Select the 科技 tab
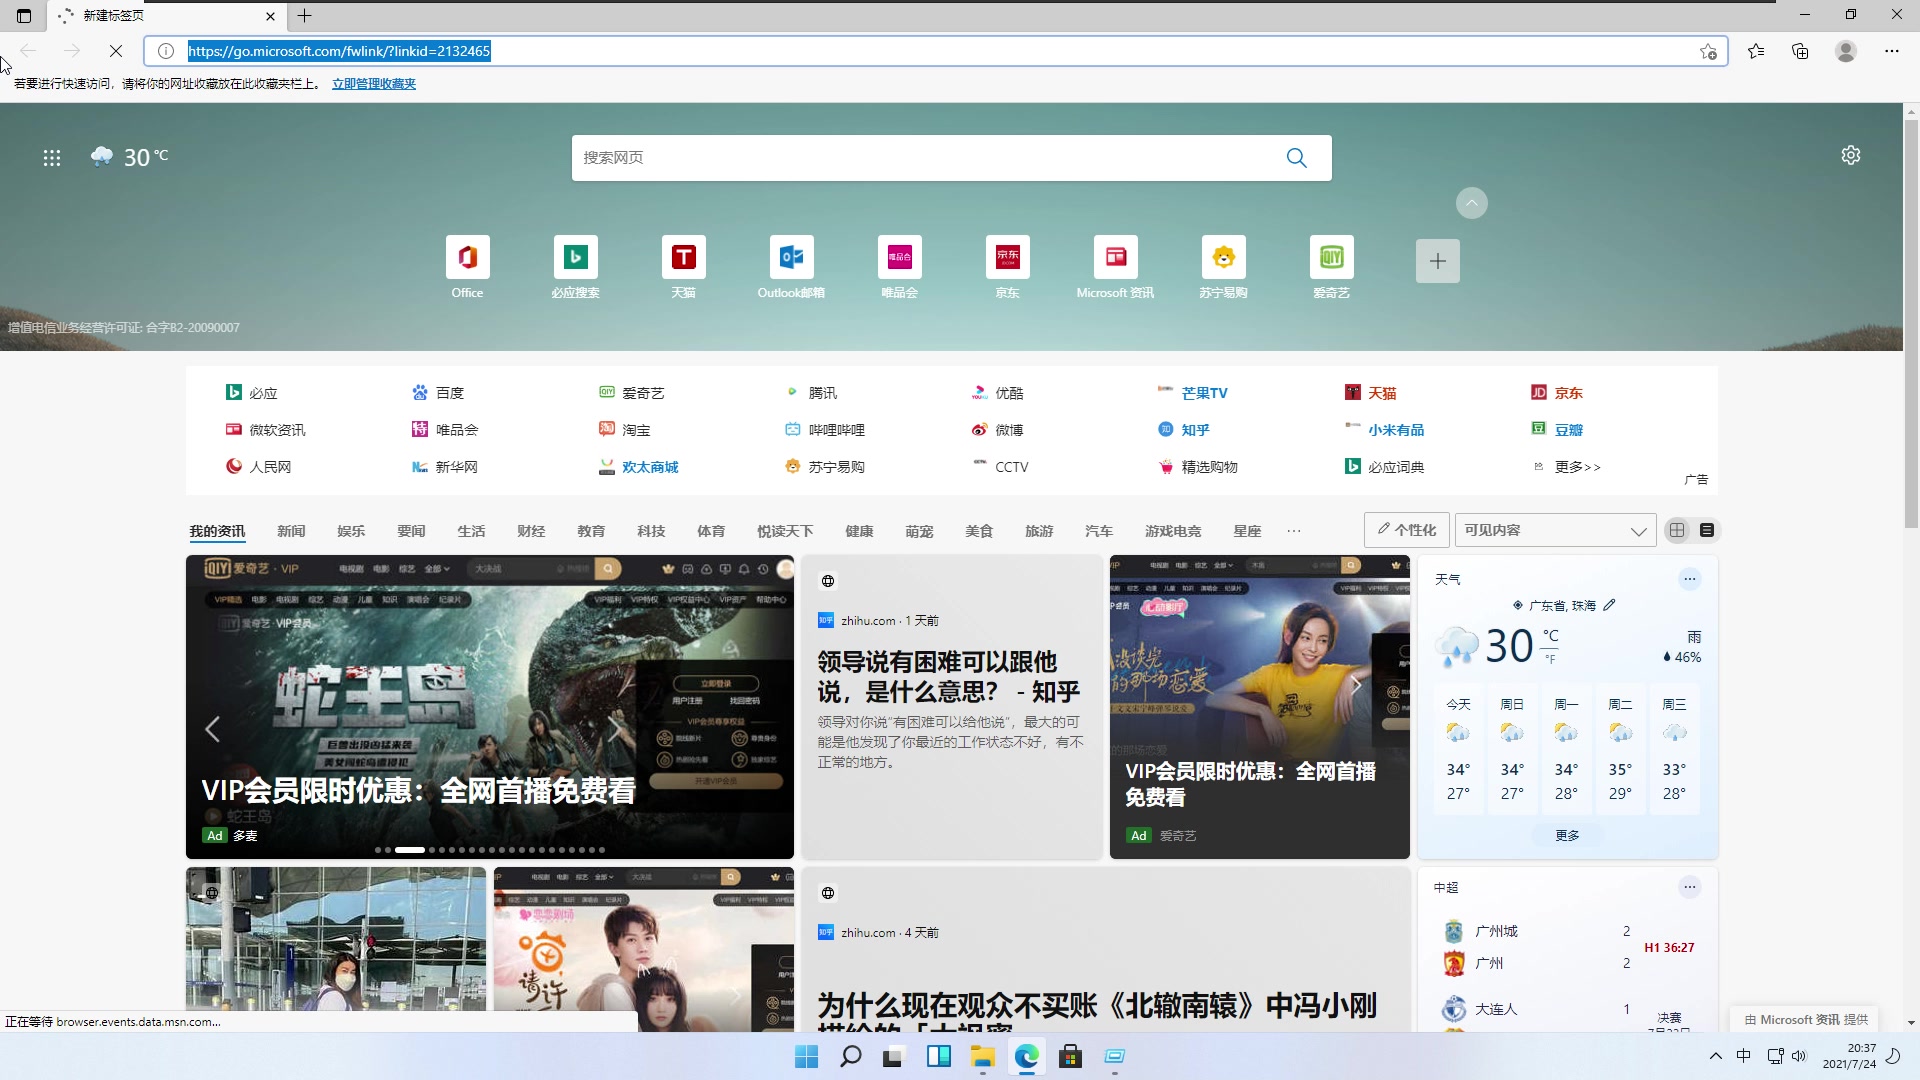This screenshot has height=1080, width=1920. pos(651,531)
